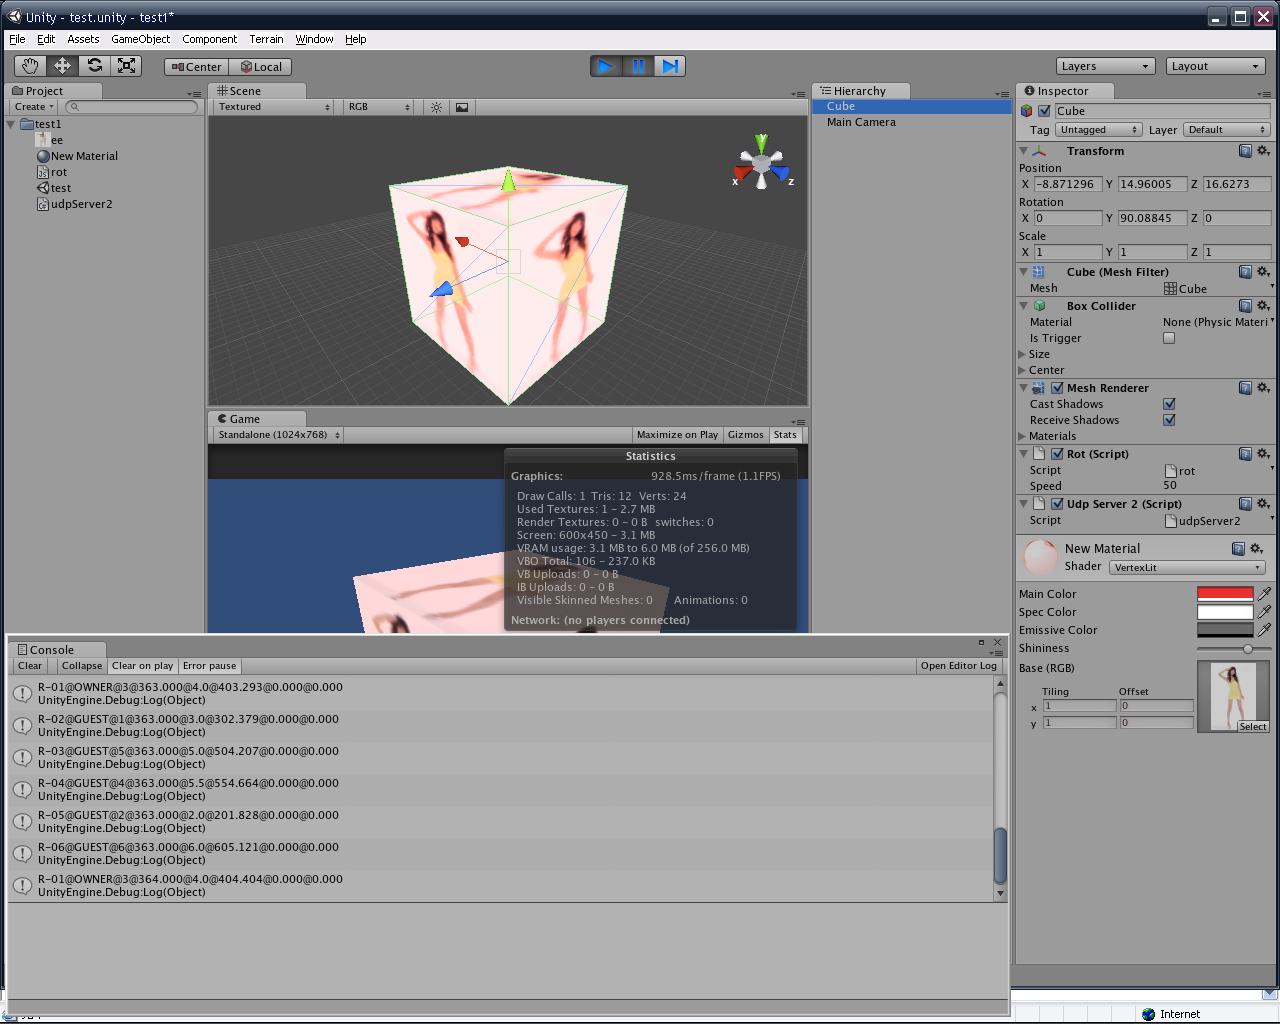Click the Clear button in the Console
The width and height of the screenshot is (1280, 1024).
click(x=29, y=665)
